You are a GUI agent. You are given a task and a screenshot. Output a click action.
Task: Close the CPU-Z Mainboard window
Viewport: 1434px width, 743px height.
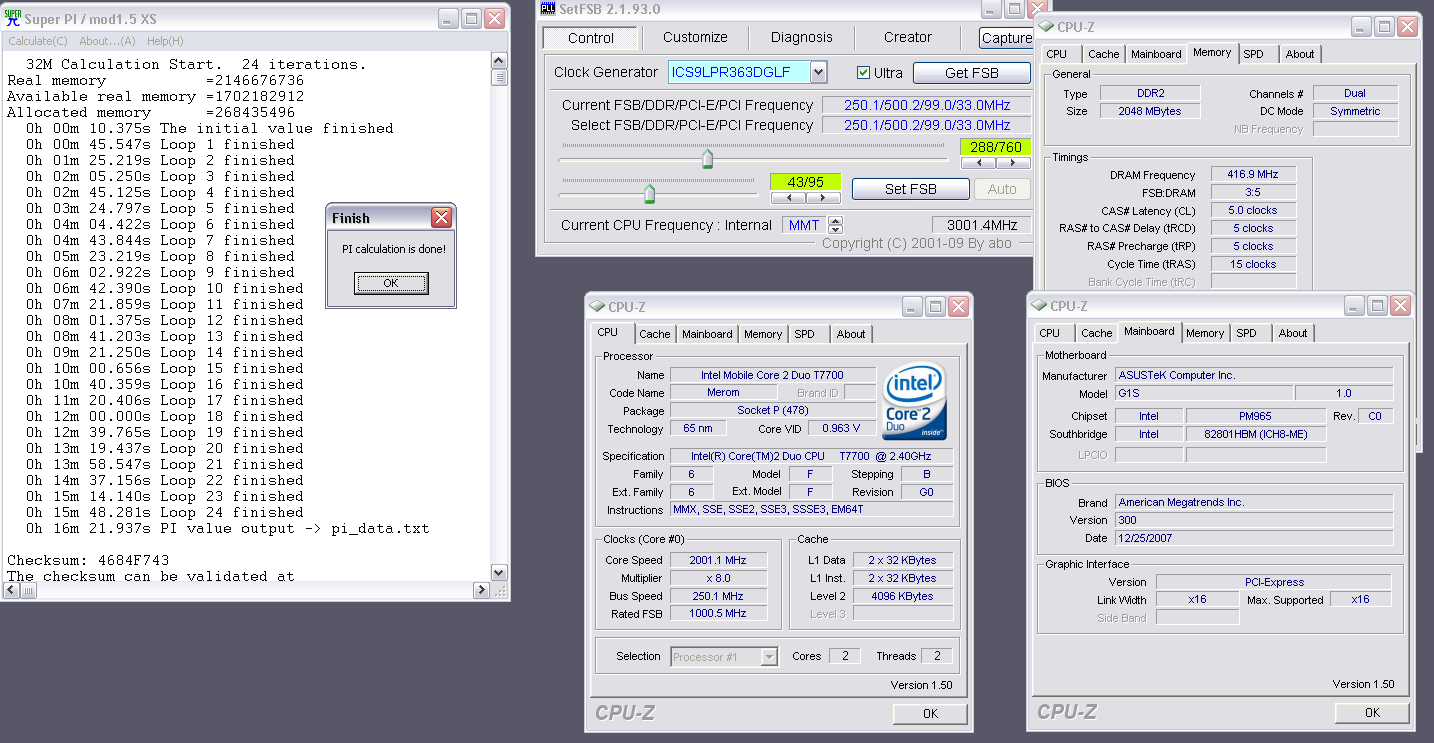click(1400, 306)
